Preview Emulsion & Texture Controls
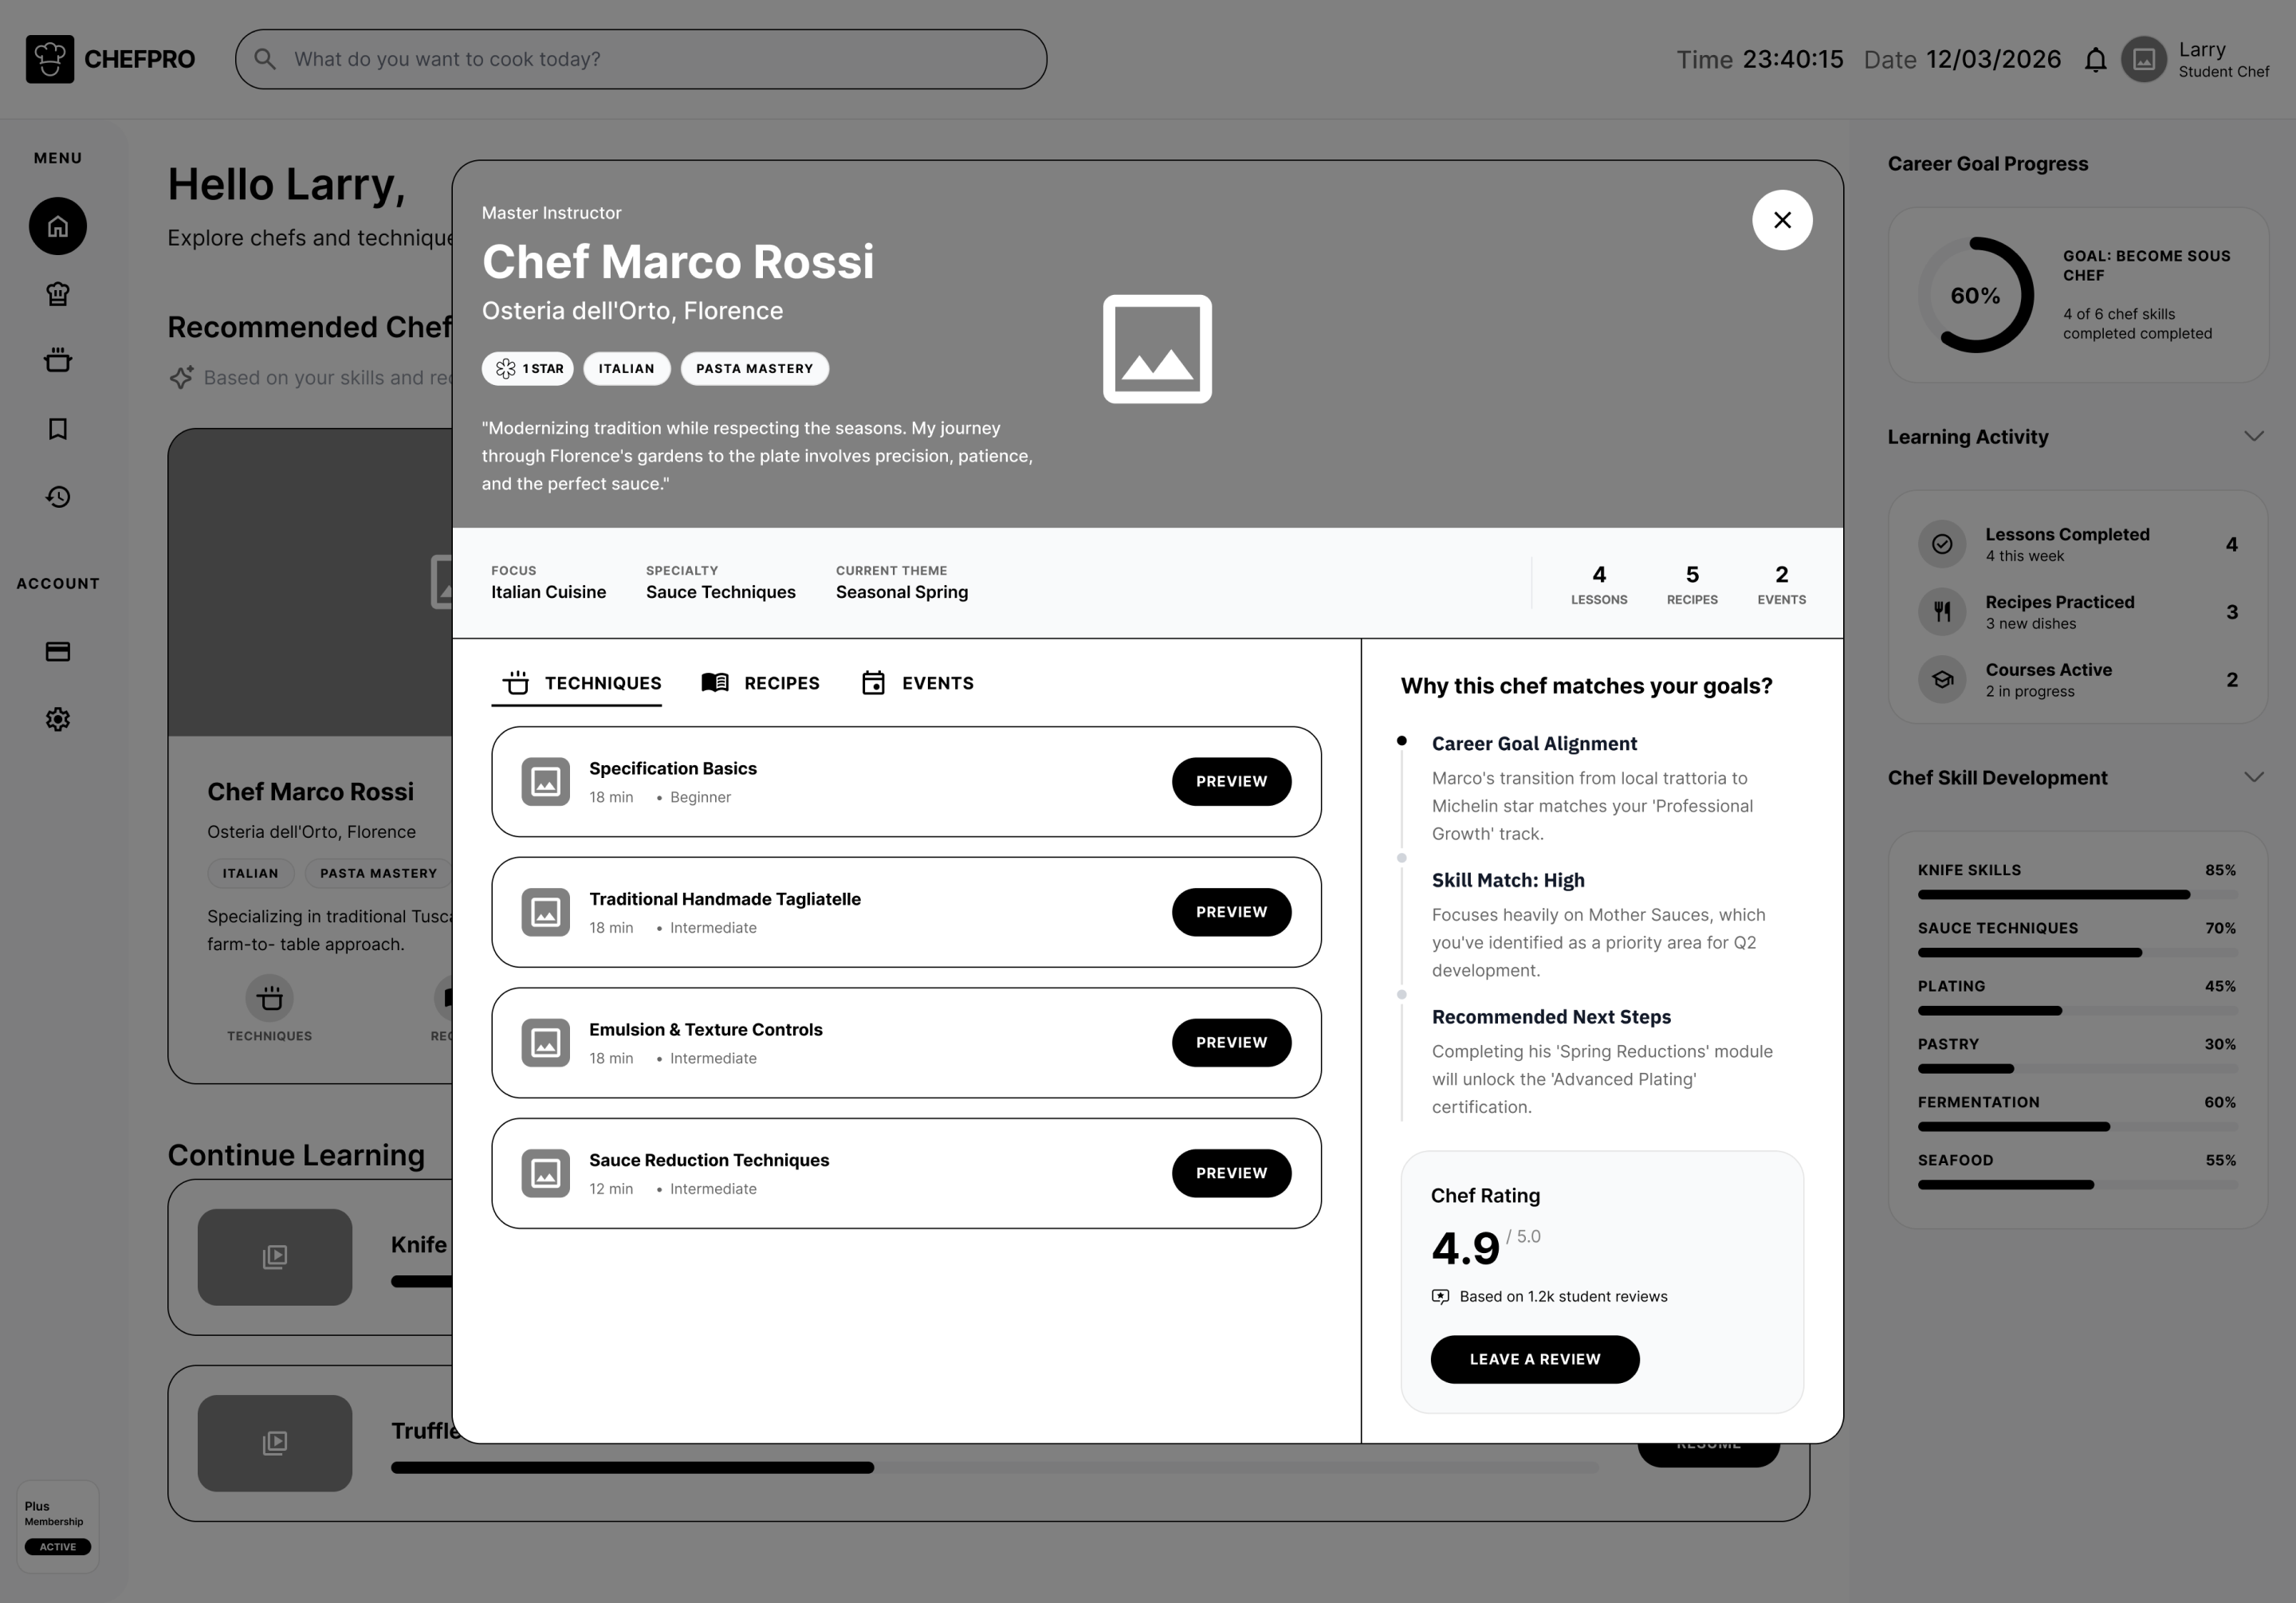Viewport: 2296px width, 1603px height. point(1231,1042)
